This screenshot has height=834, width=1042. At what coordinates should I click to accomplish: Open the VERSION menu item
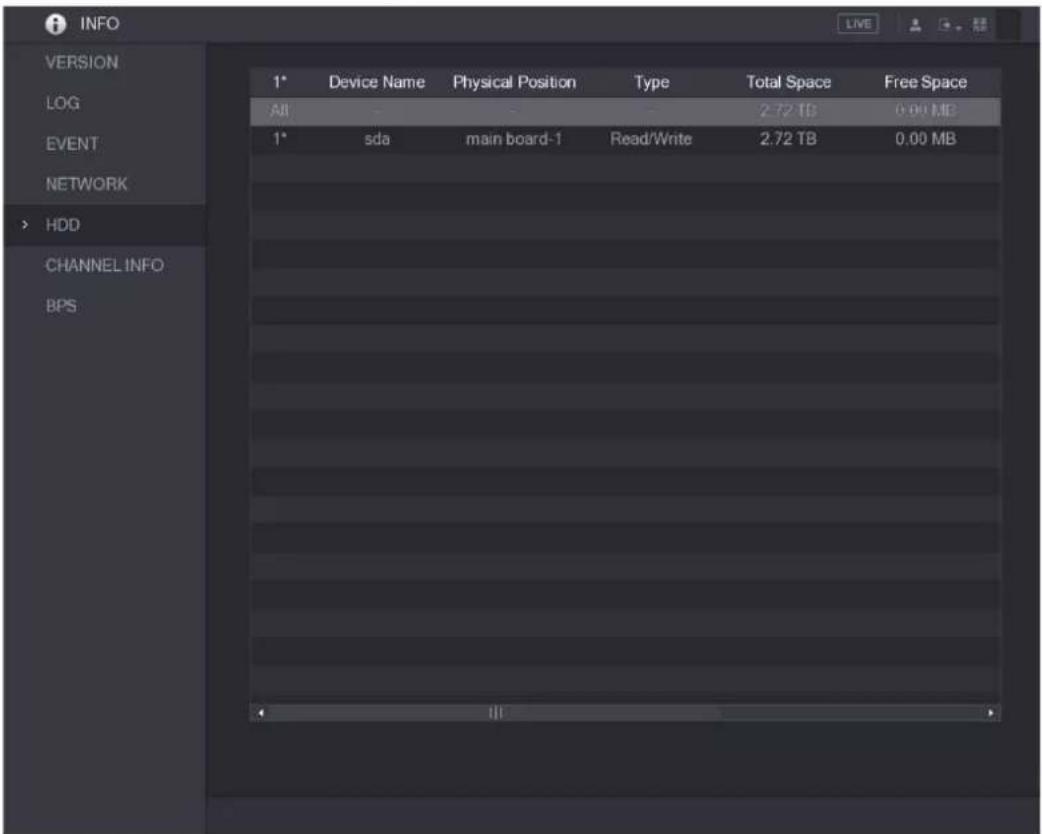[x=82, y=62]
